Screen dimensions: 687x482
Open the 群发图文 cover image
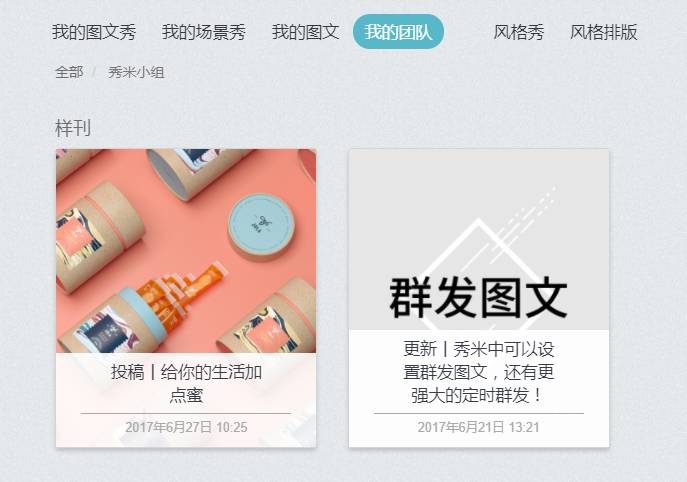(479, 240)
